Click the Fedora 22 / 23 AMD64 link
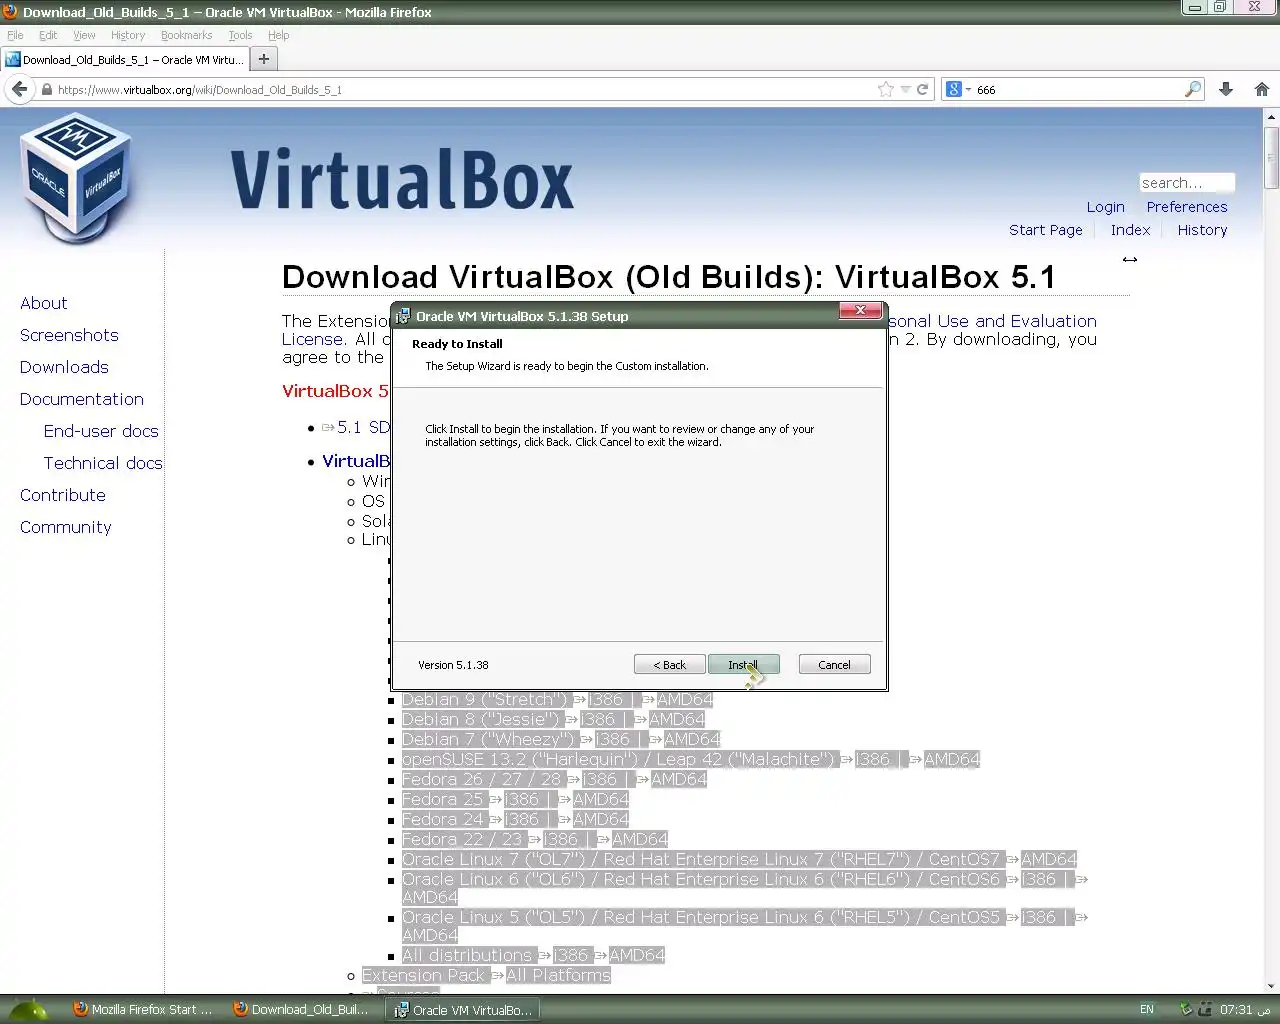Image resolution: width=1280 pixels, height=1024 pixels. tap(640, 839)
